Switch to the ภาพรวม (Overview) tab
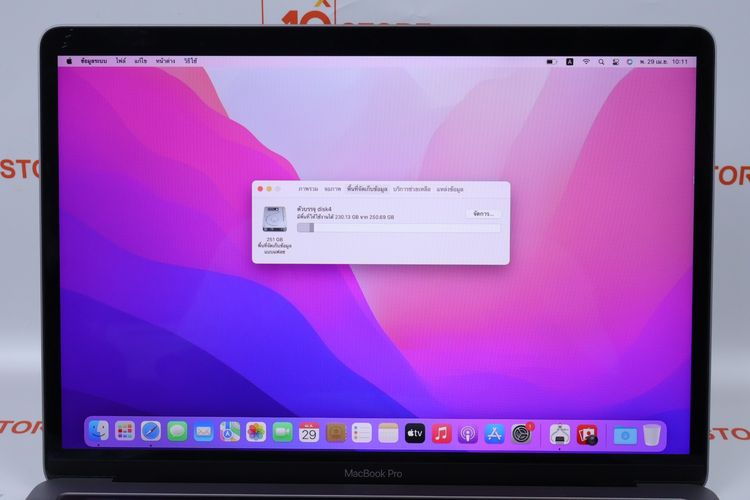The width and height of the screenshot is (750, 500). tap(308, 189)
